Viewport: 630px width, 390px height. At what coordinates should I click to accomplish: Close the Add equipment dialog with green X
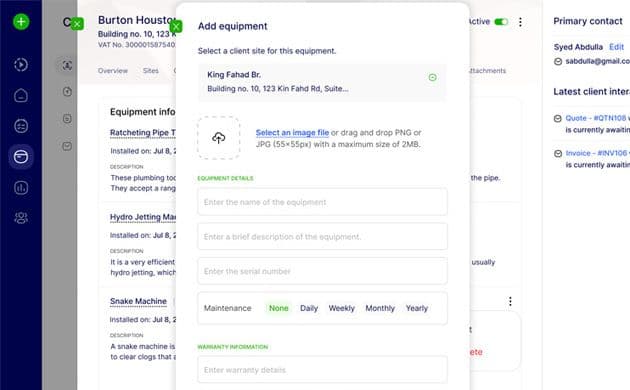tap(176, 27)
